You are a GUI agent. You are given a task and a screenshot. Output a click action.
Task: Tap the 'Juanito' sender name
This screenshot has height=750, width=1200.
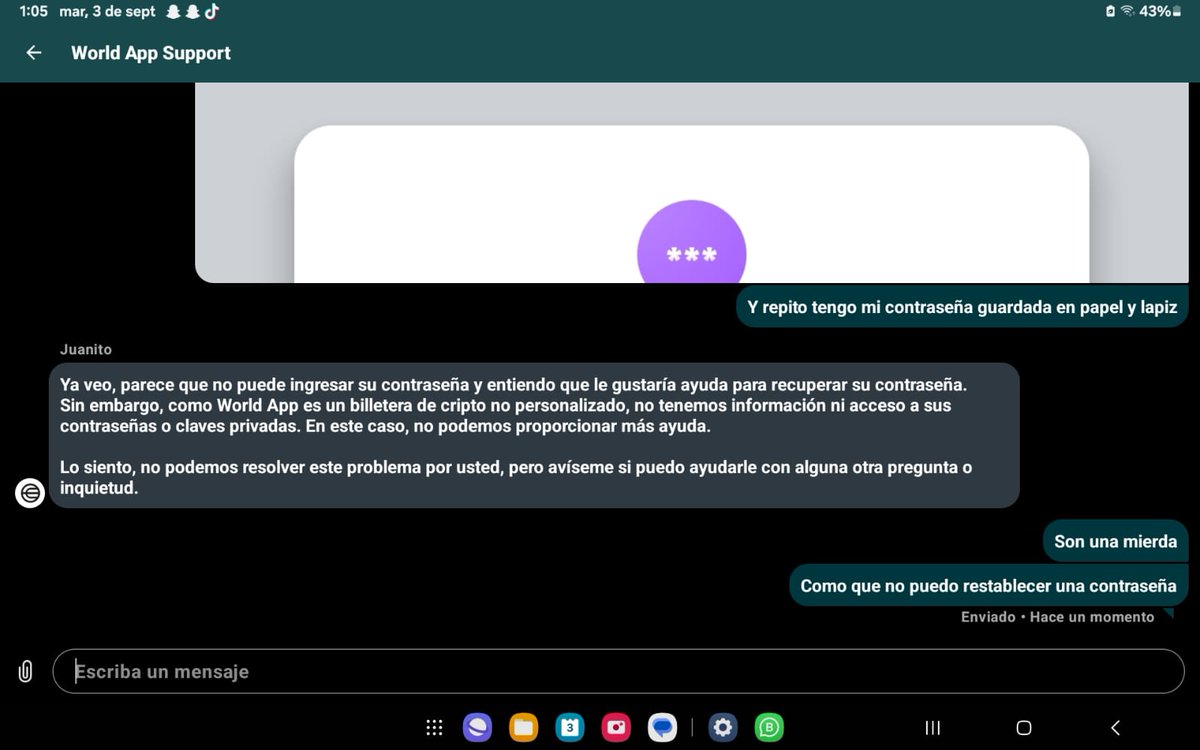point(85,349)
